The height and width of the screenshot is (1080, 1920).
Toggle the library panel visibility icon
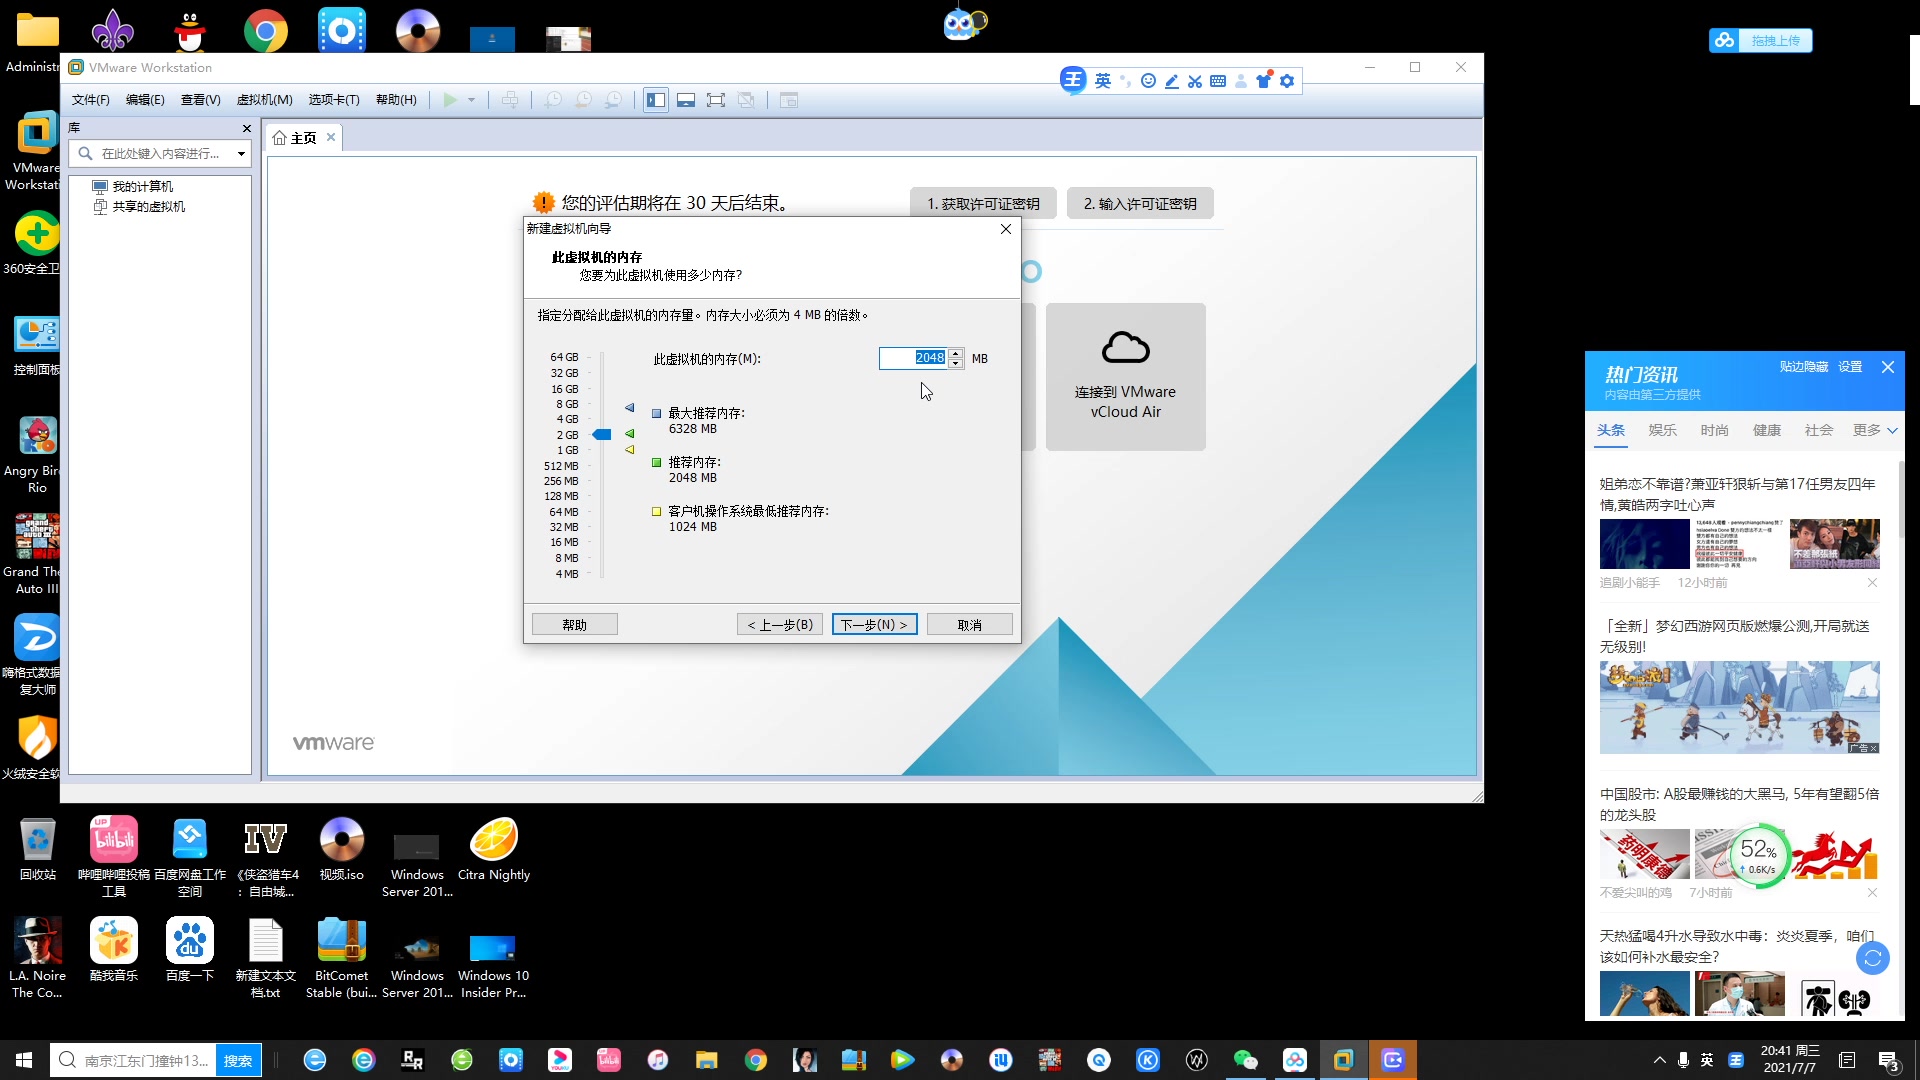656,100
